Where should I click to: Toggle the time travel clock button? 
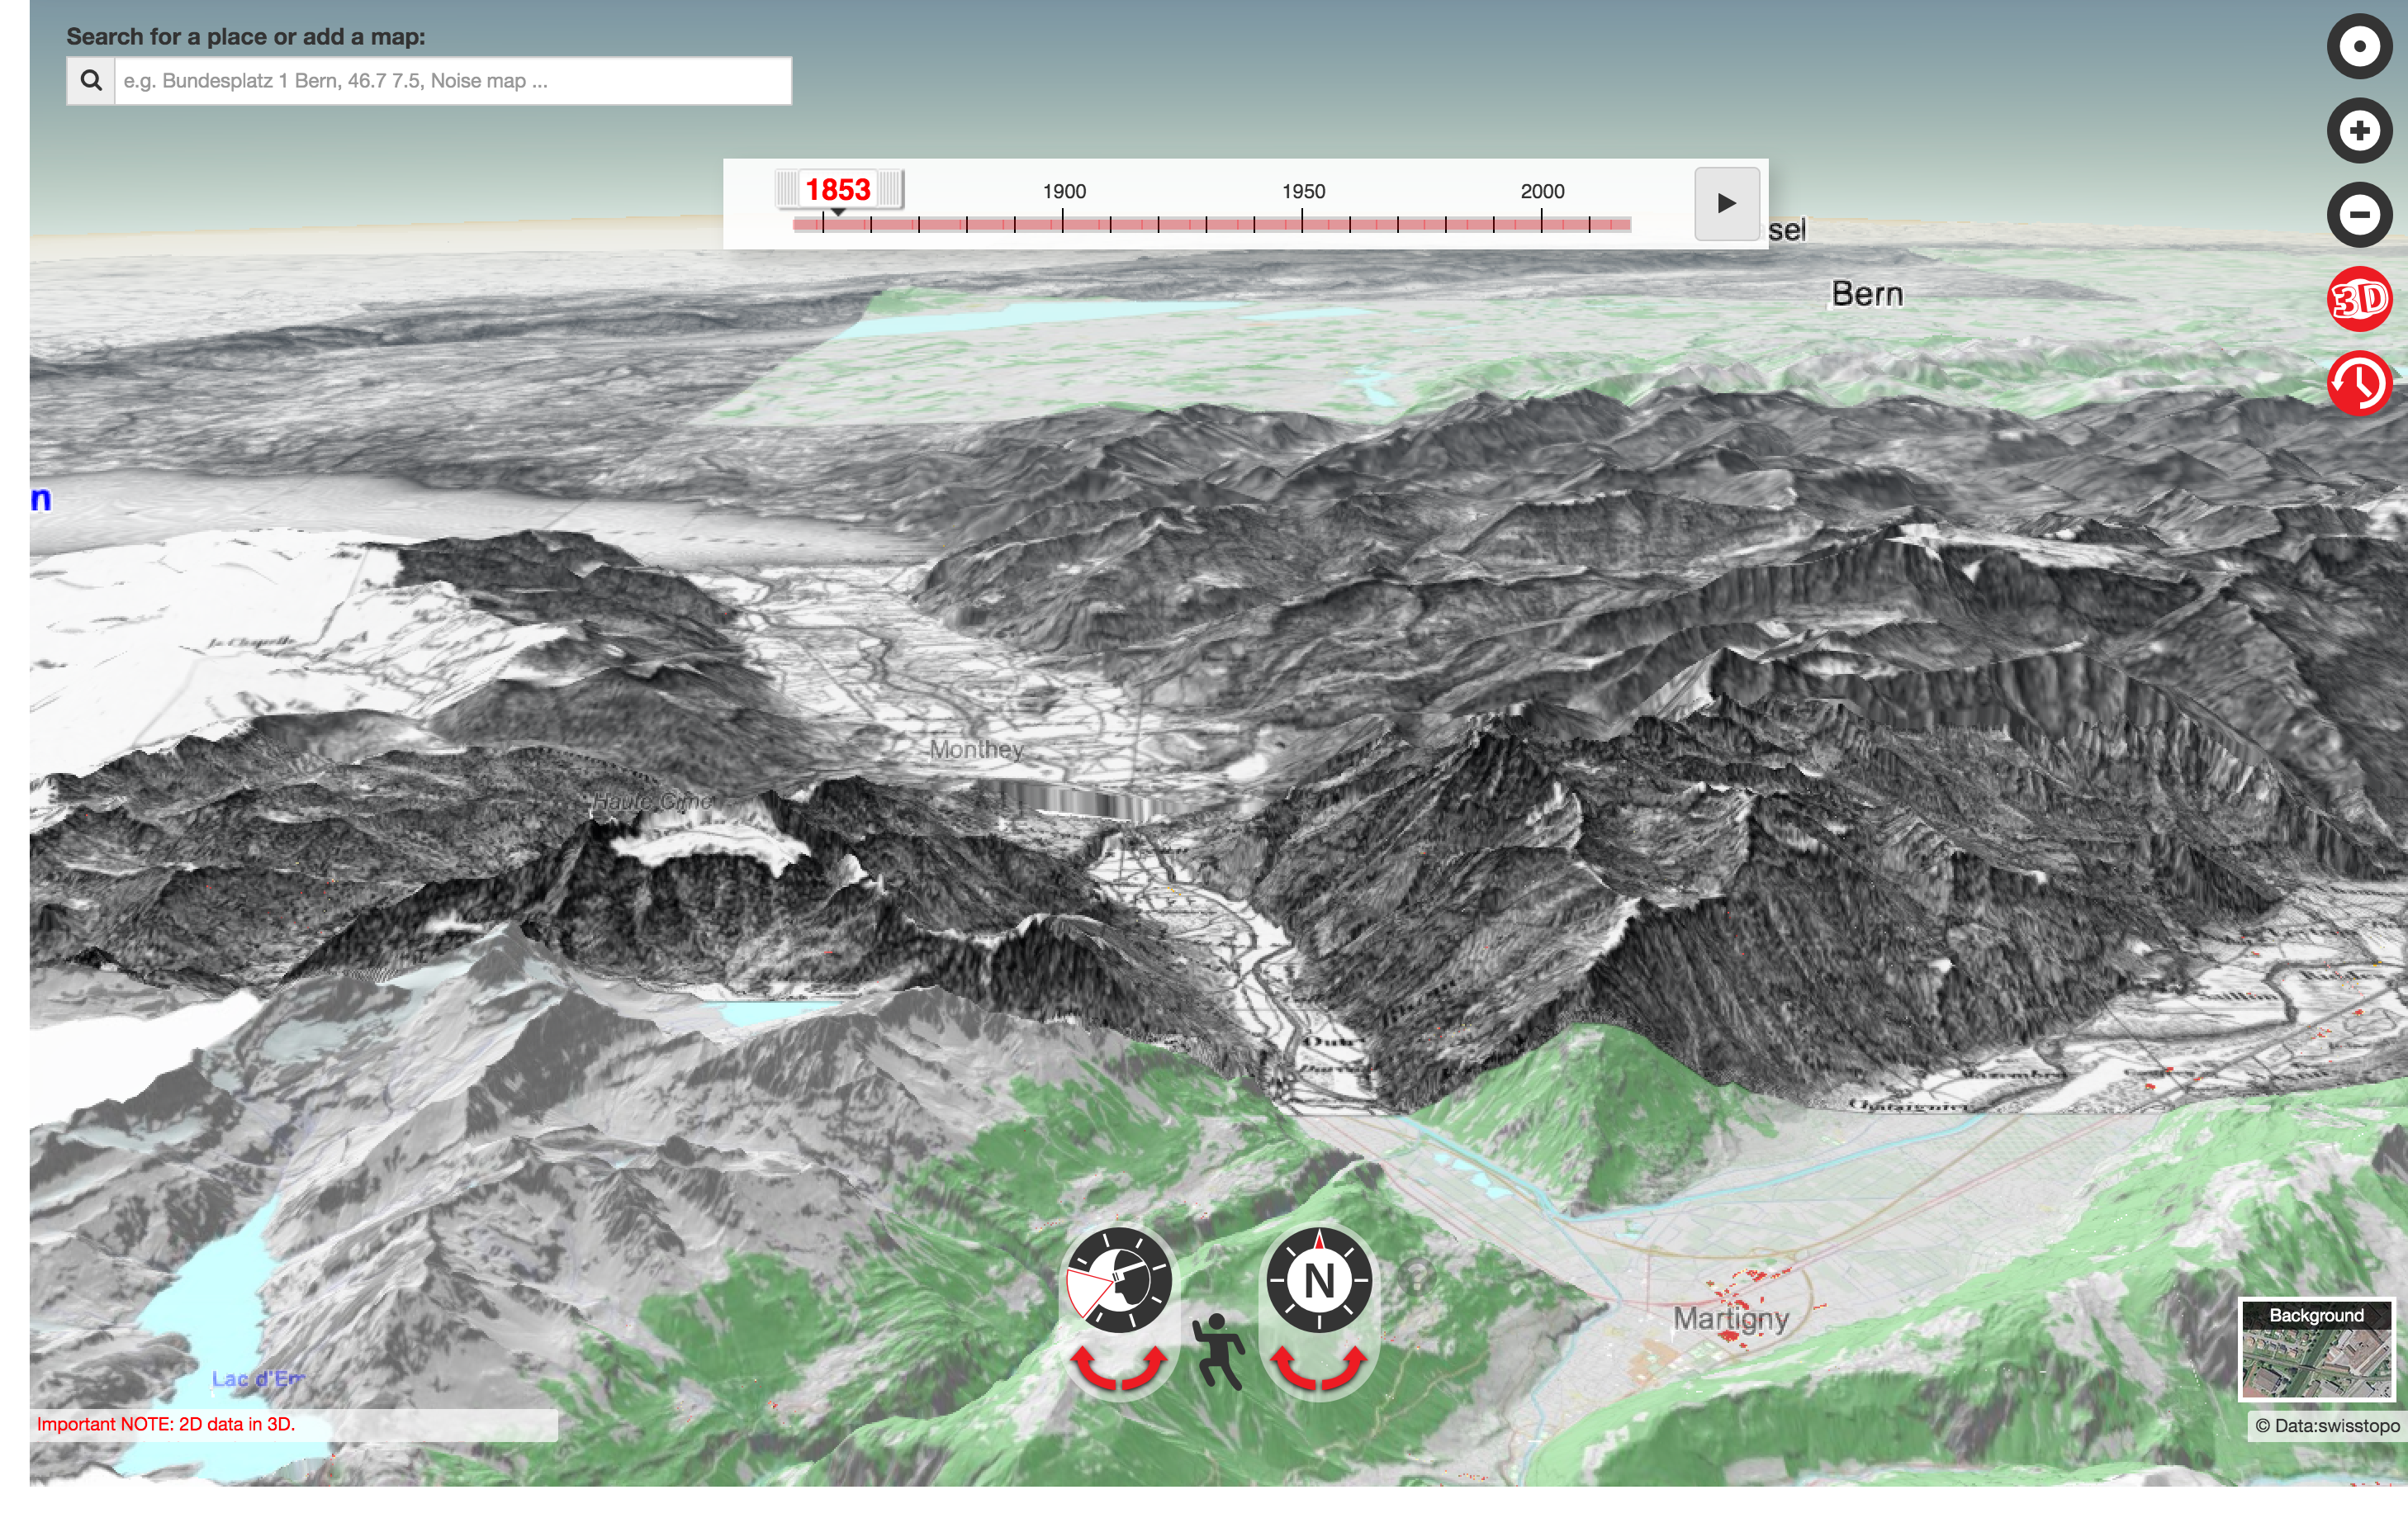click(2359, 383)
